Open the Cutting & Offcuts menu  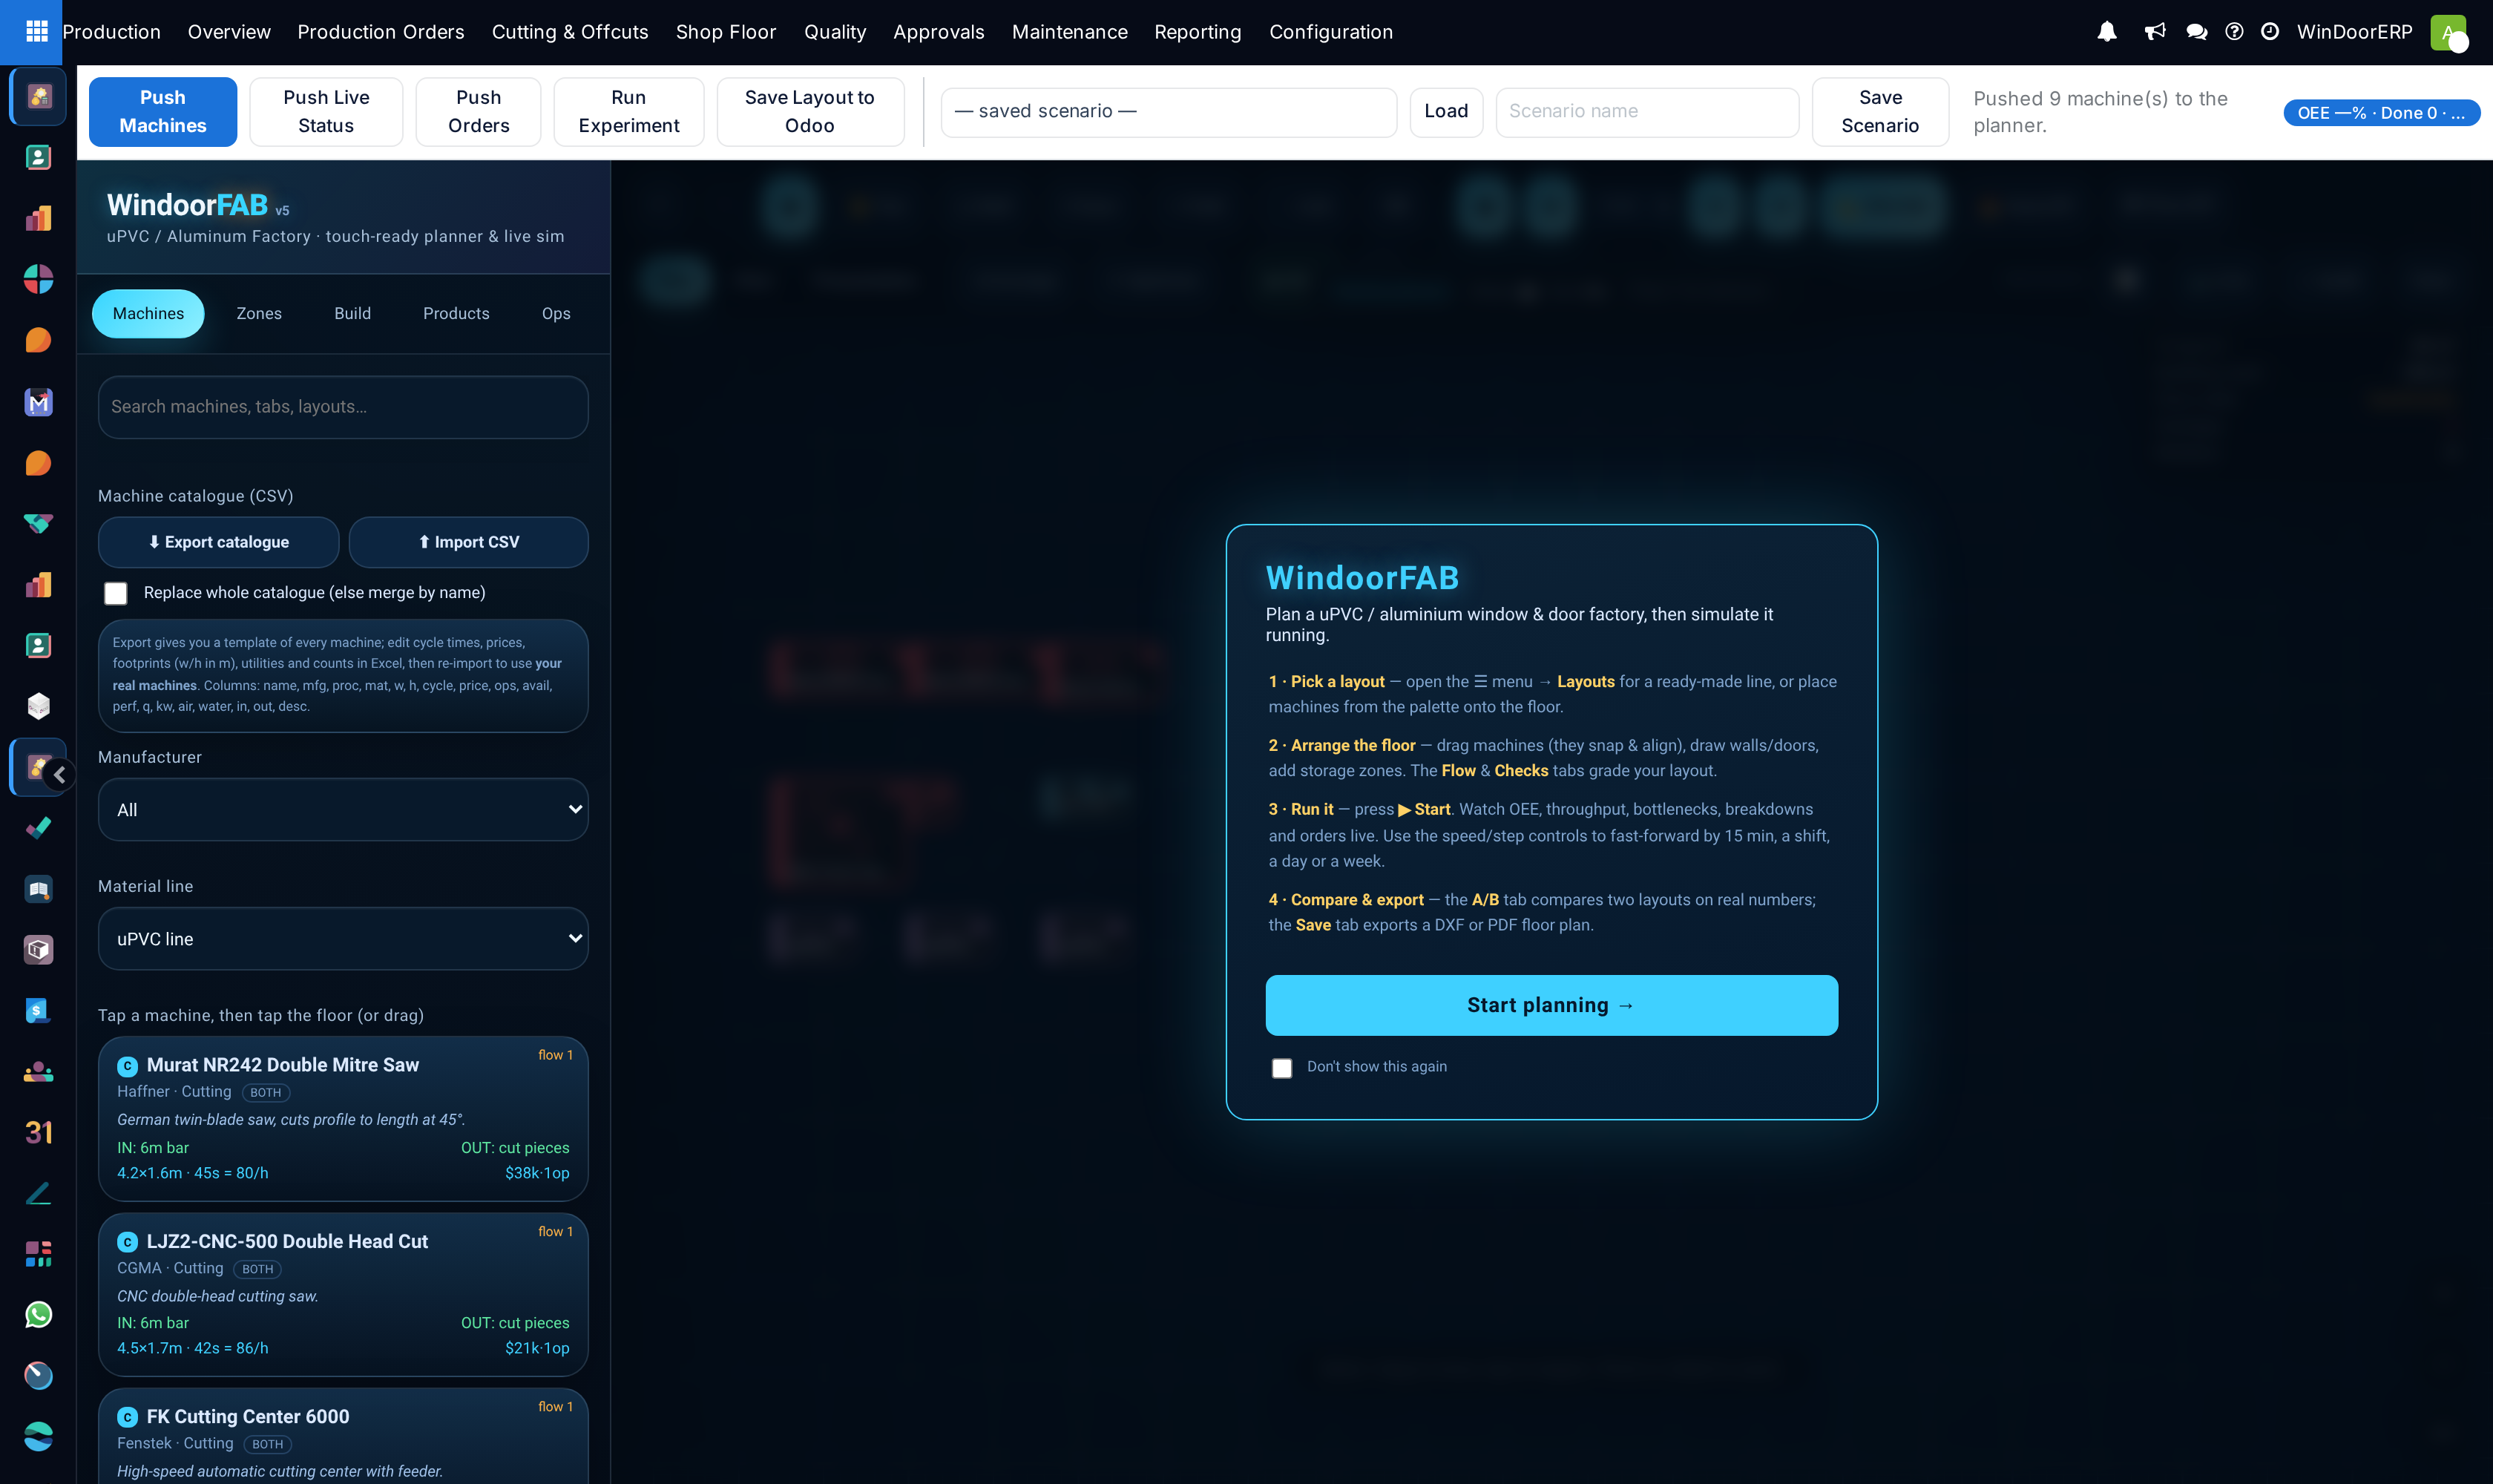pyautogui.click(x=570, y=32)
